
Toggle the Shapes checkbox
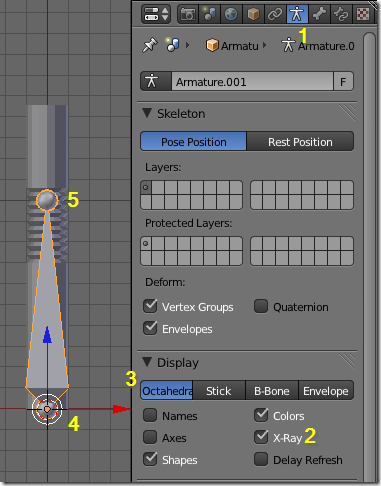point(150,459)
